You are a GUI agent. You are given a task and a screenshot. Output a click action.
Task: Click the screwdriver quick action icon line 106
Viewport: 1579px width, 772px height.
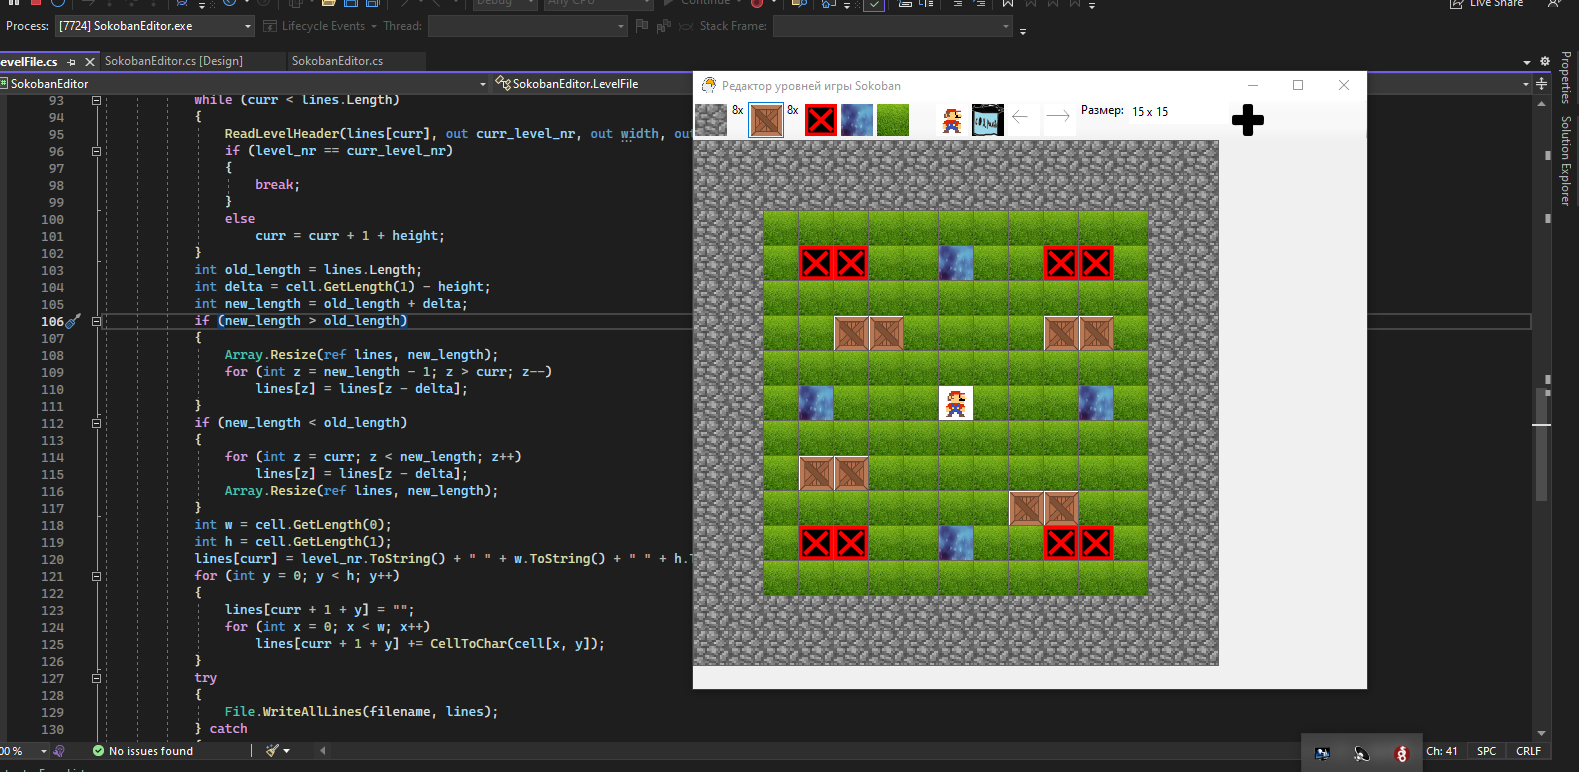(x=73, y=321)
